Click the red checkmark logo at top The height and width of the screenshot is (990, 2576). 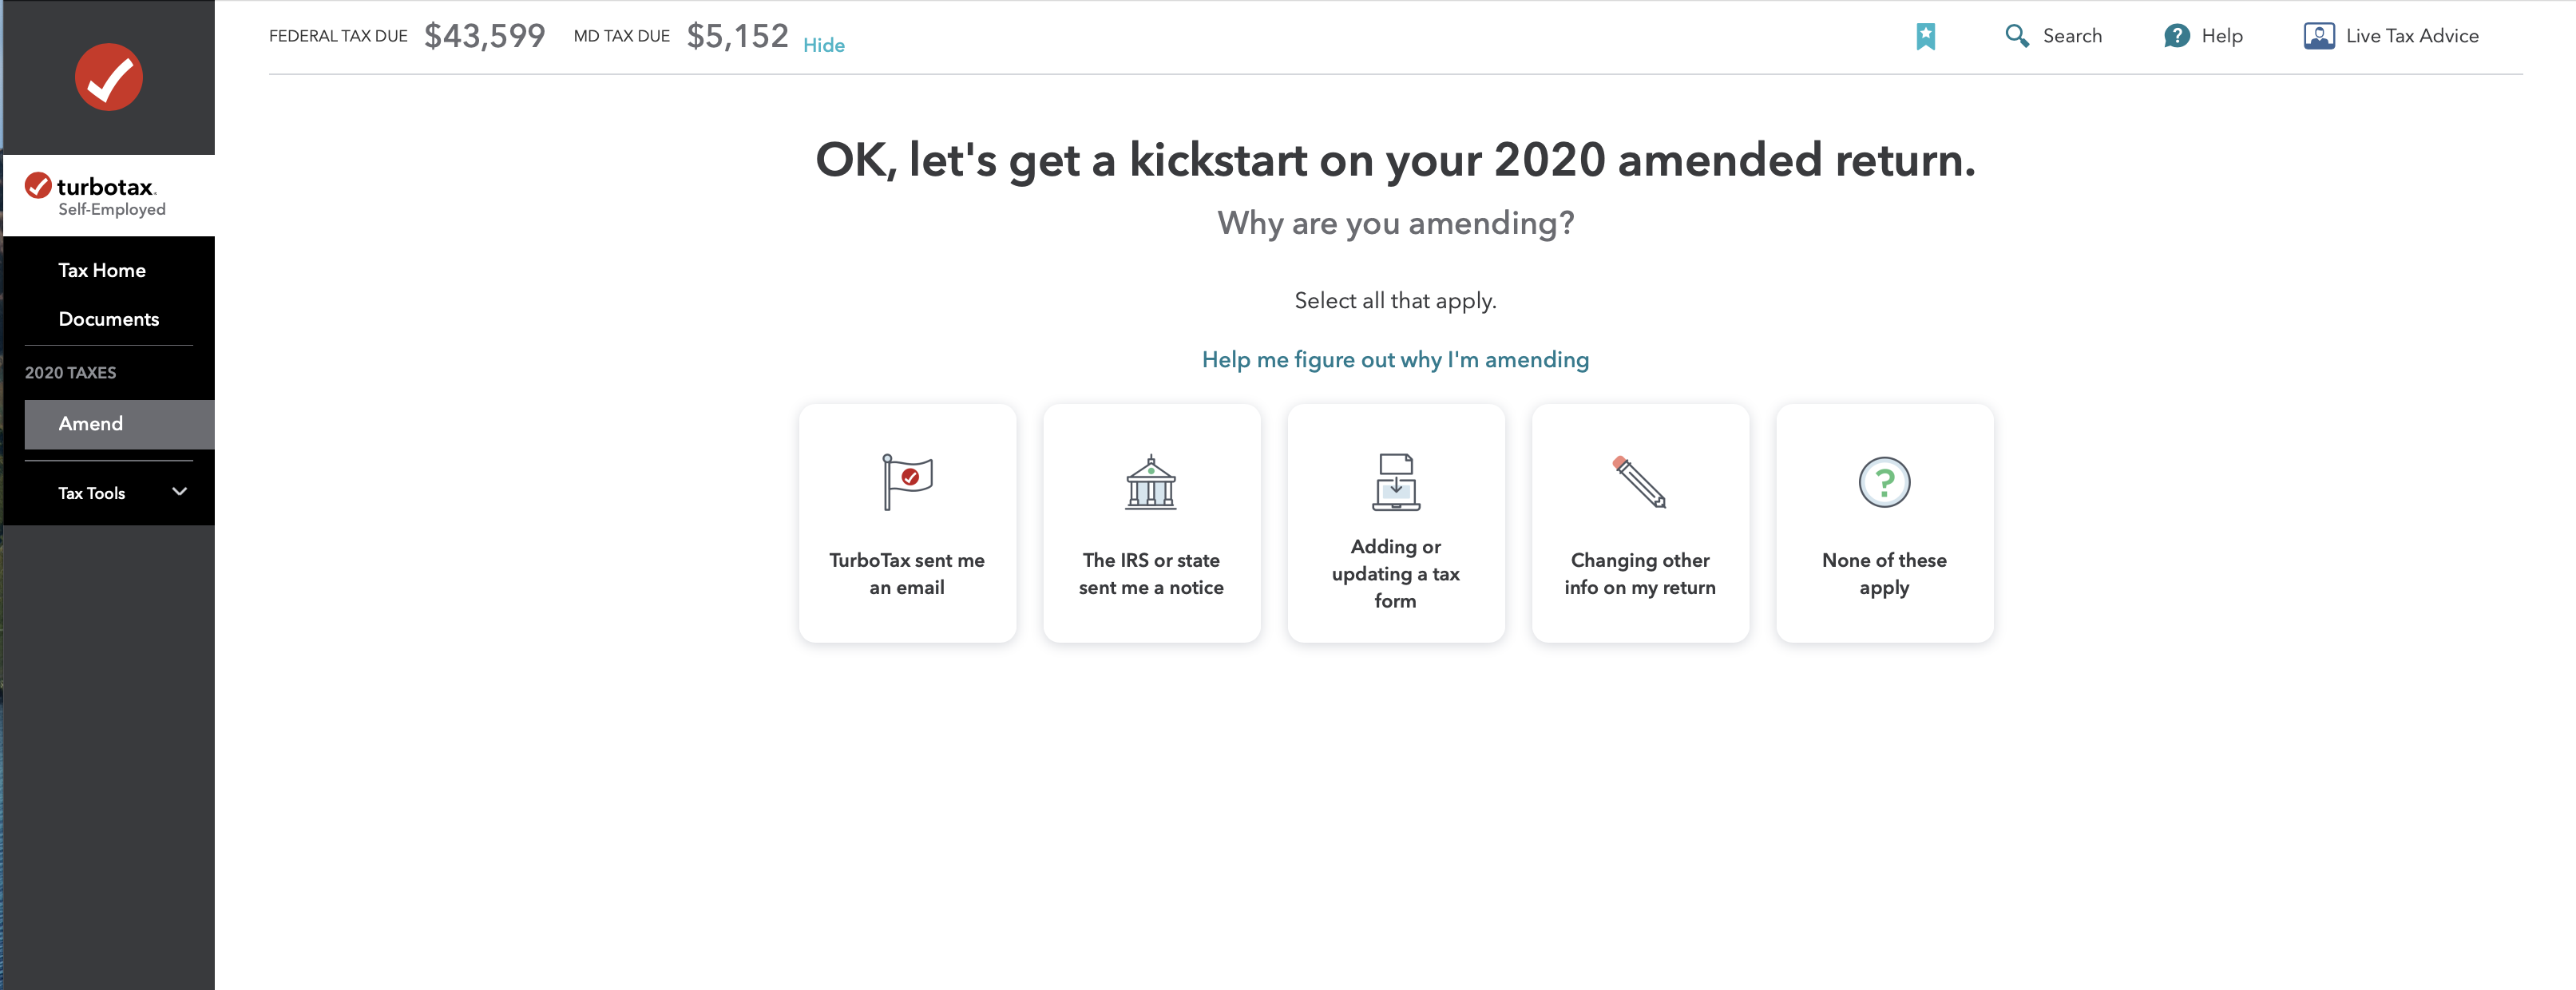point(109,77)
